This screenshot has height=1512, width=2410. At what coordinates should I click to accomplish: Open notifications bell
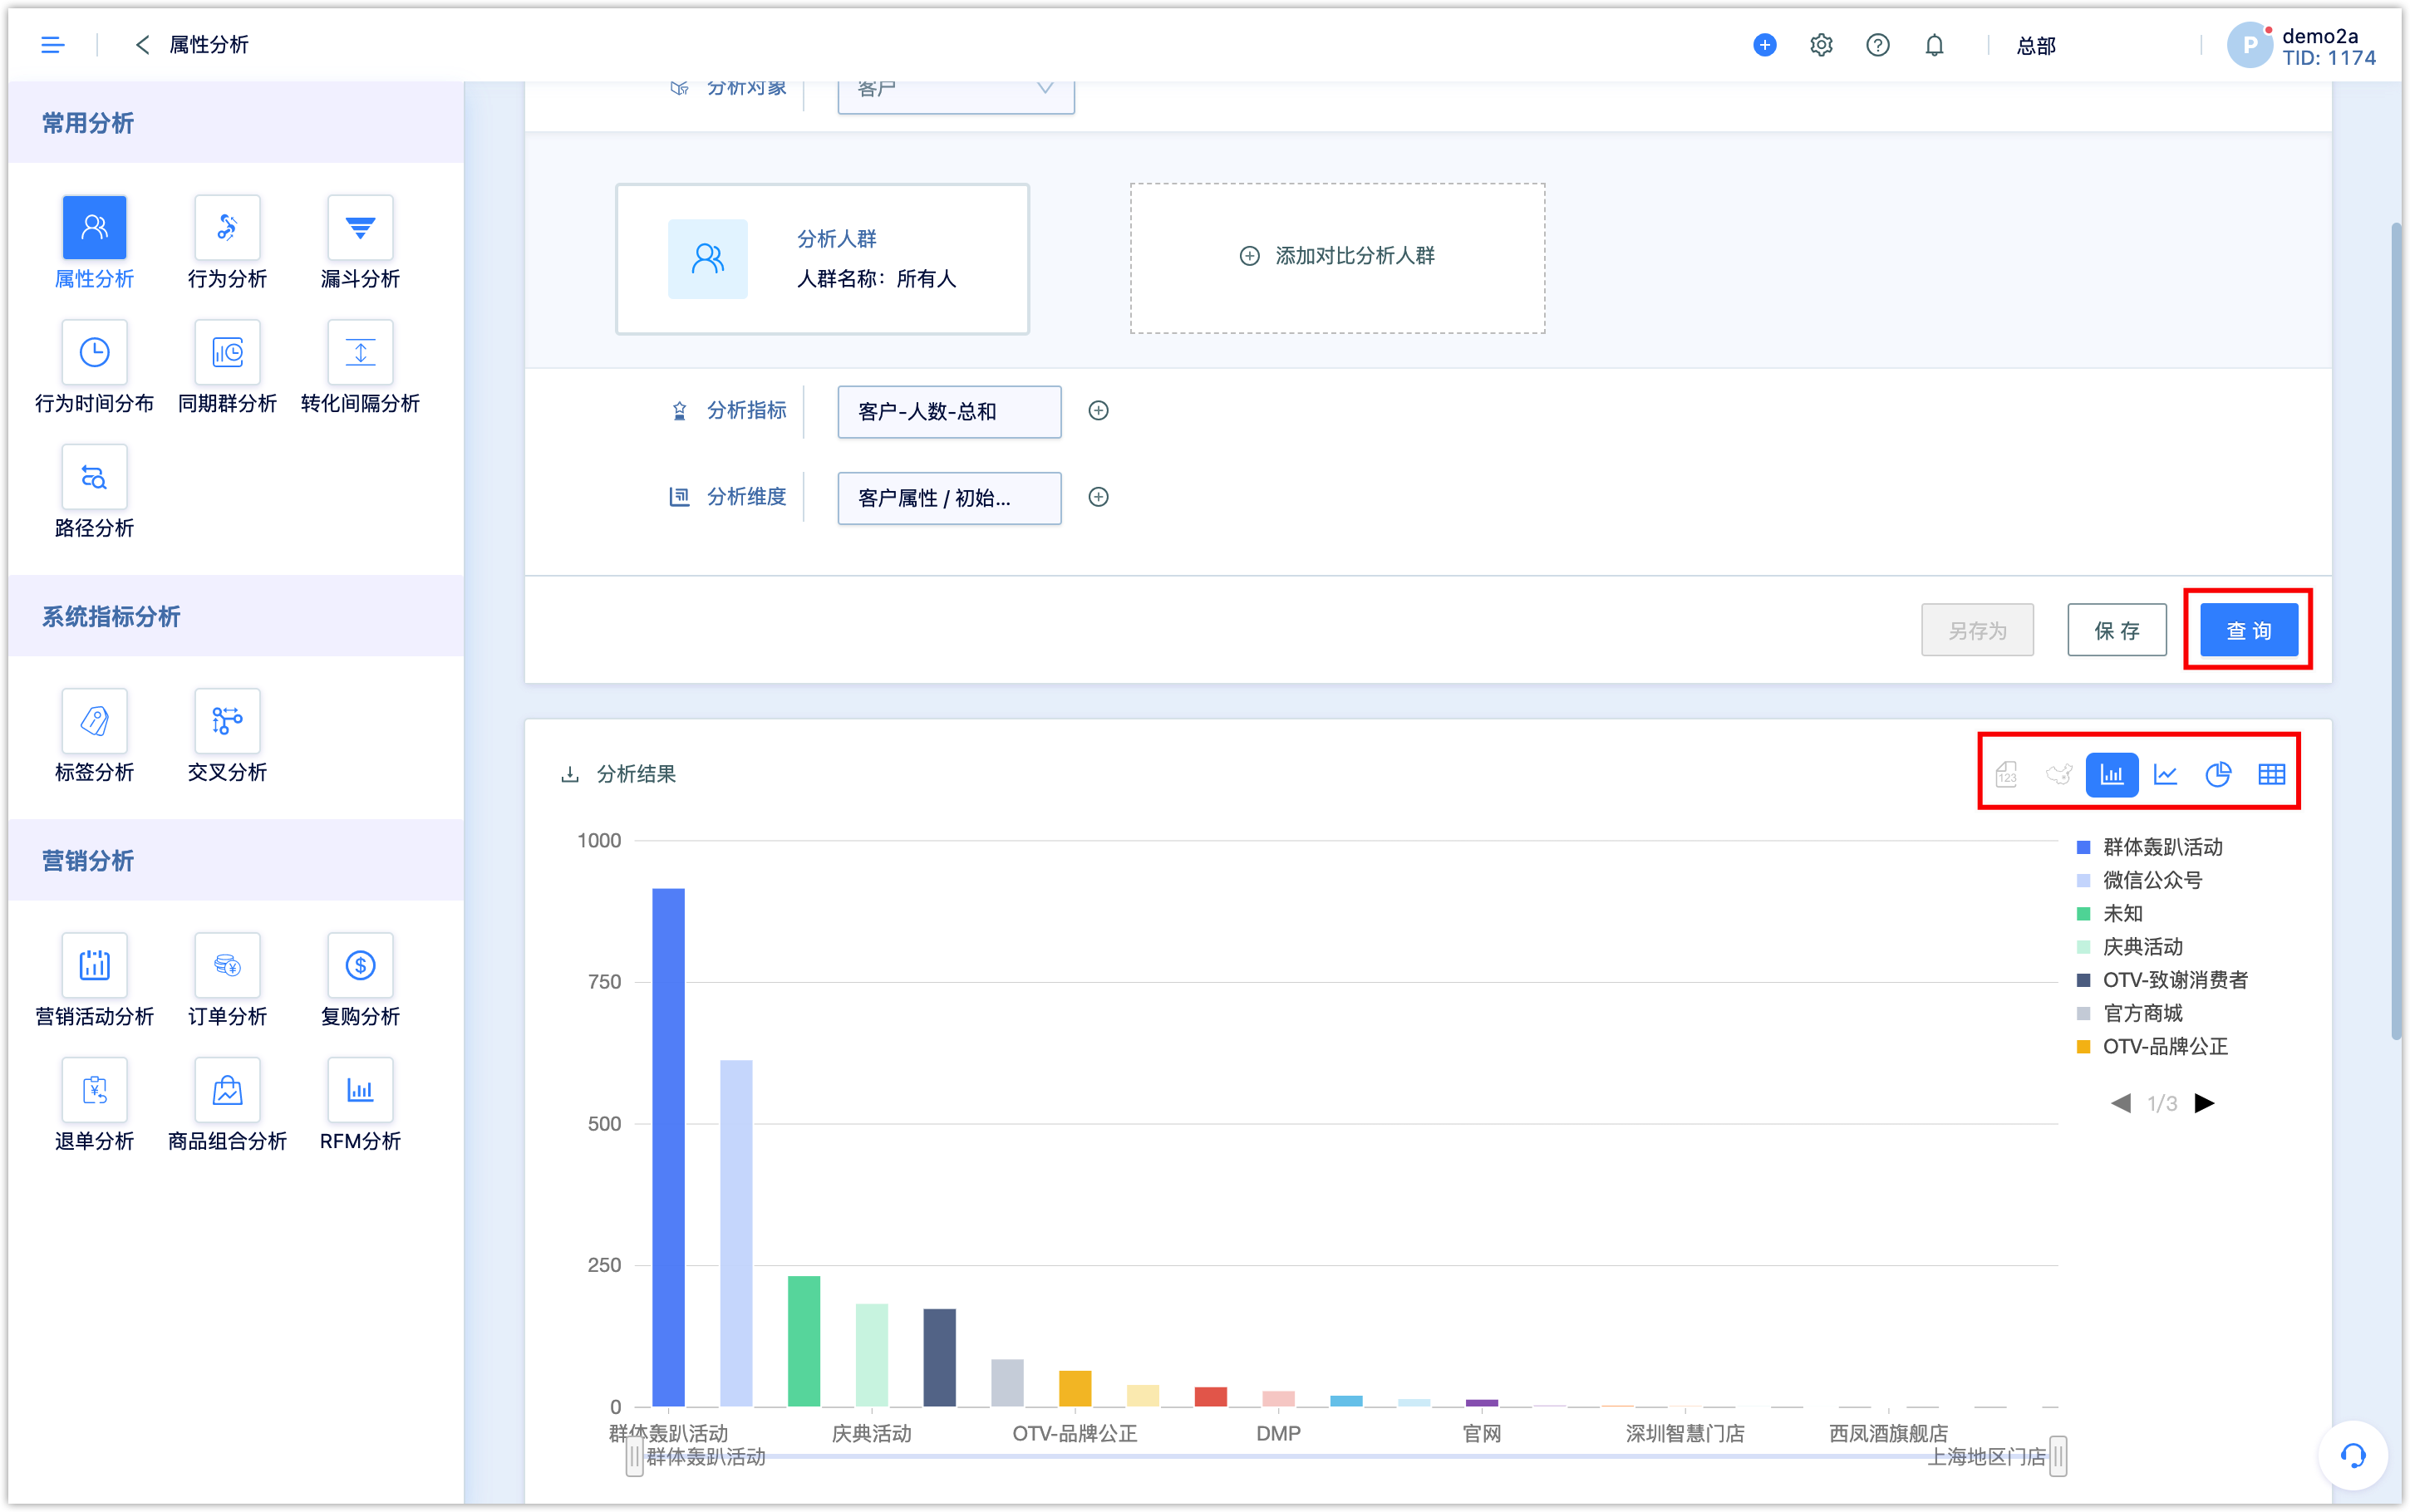point(1934,45)
